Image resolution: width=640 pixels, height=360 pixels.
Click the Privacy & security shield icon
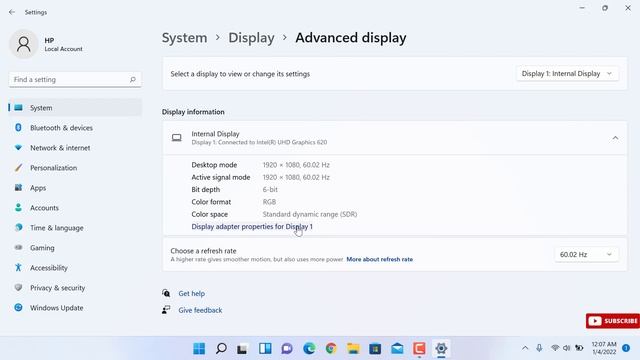coord(18,287)
